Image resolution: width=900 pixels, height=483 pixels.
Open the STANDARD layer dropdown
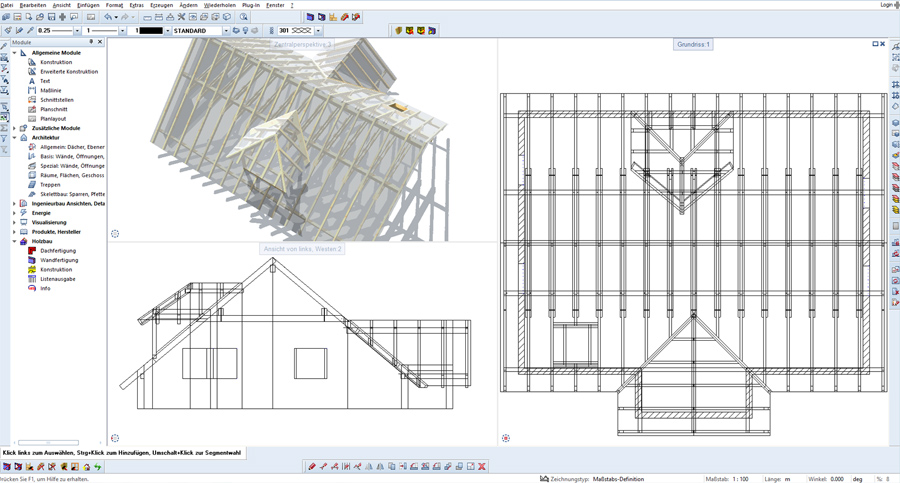[x=226, y=31]
